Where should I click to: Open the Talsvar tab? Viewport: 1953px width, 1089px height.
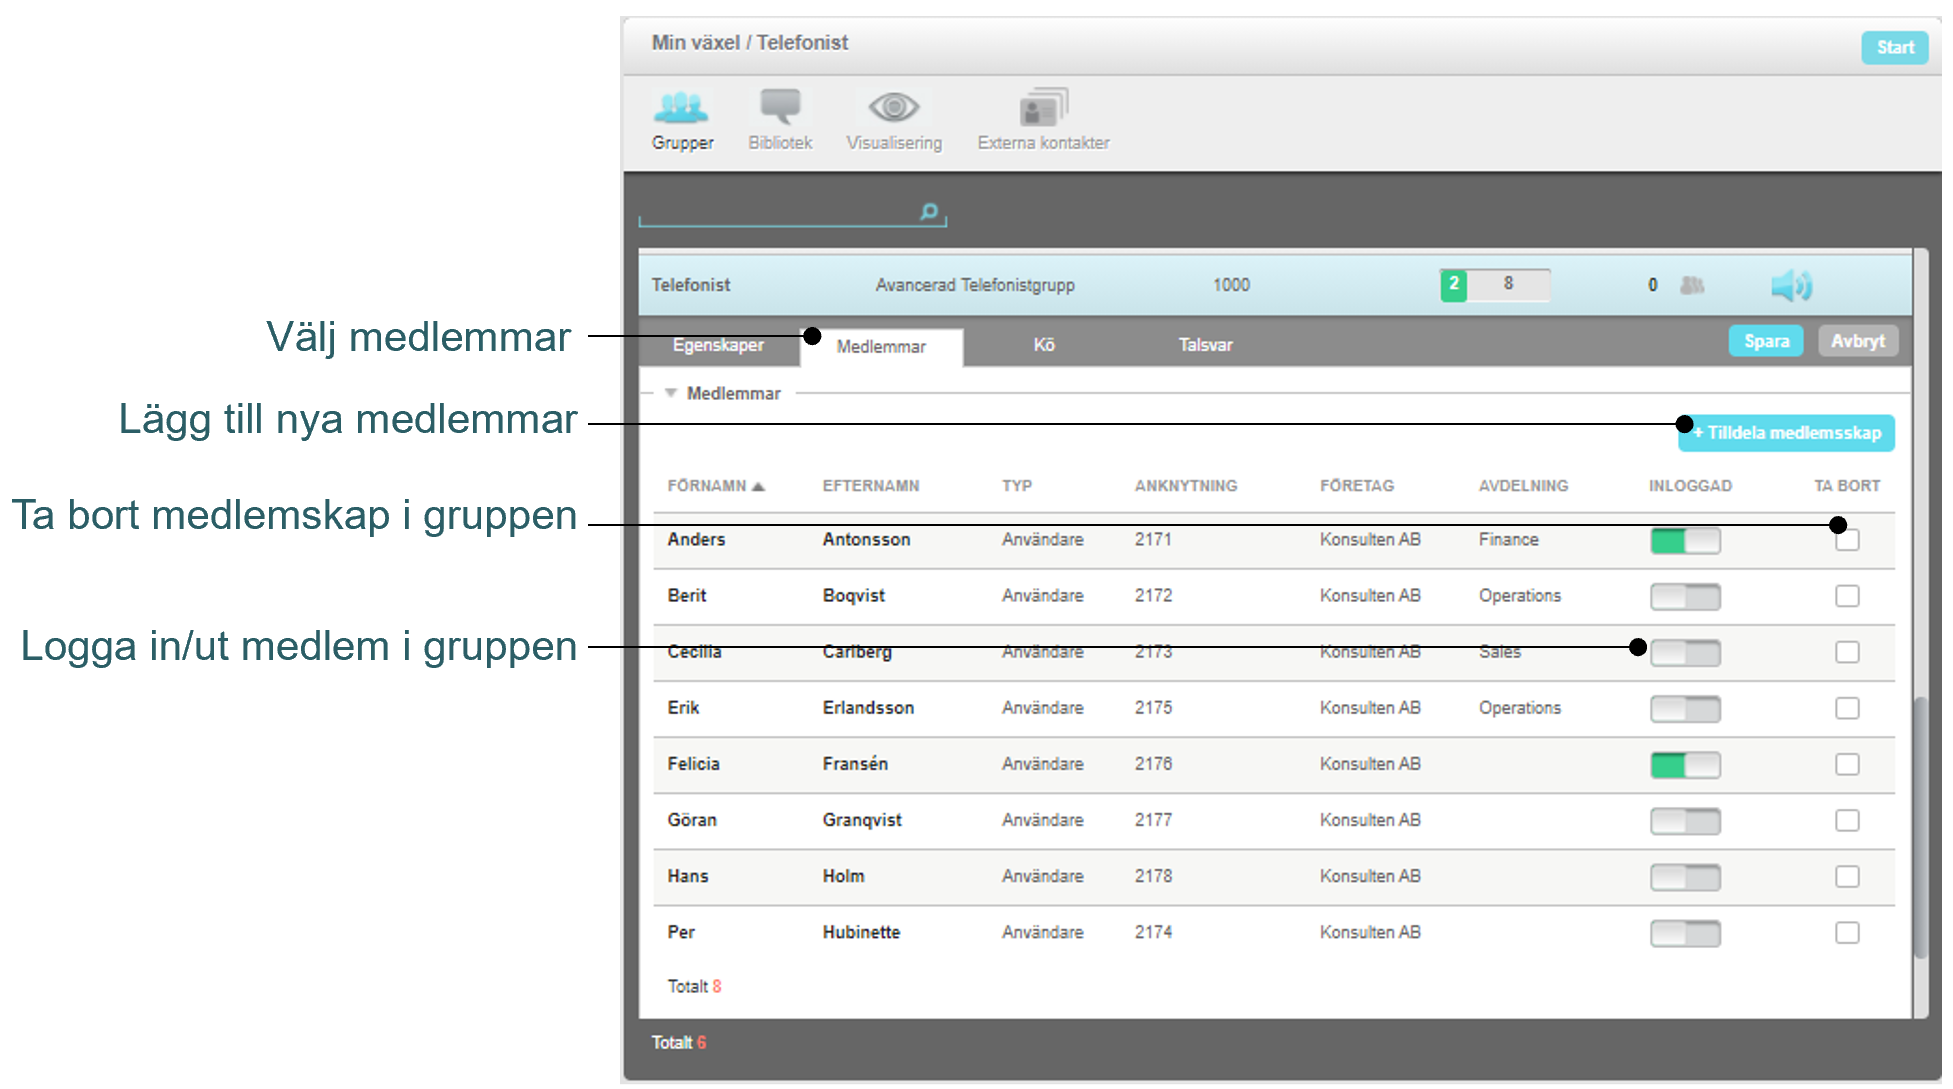(1205, 345)
